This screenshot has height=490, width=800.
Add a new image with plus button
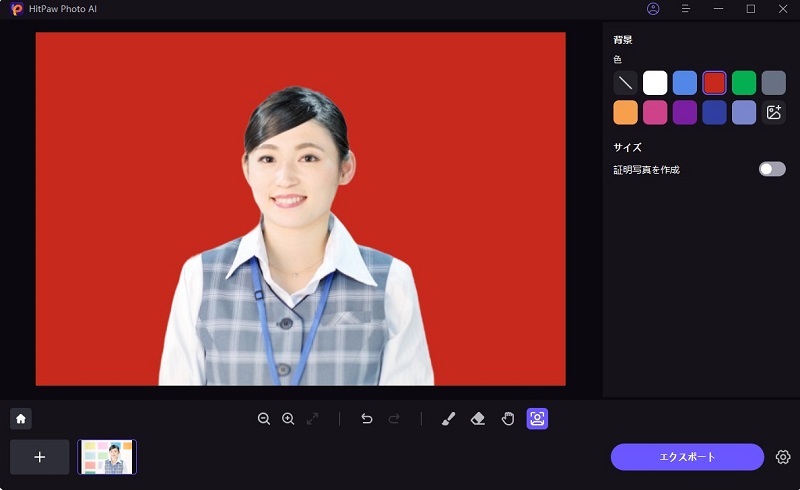(x=40, y=457)
